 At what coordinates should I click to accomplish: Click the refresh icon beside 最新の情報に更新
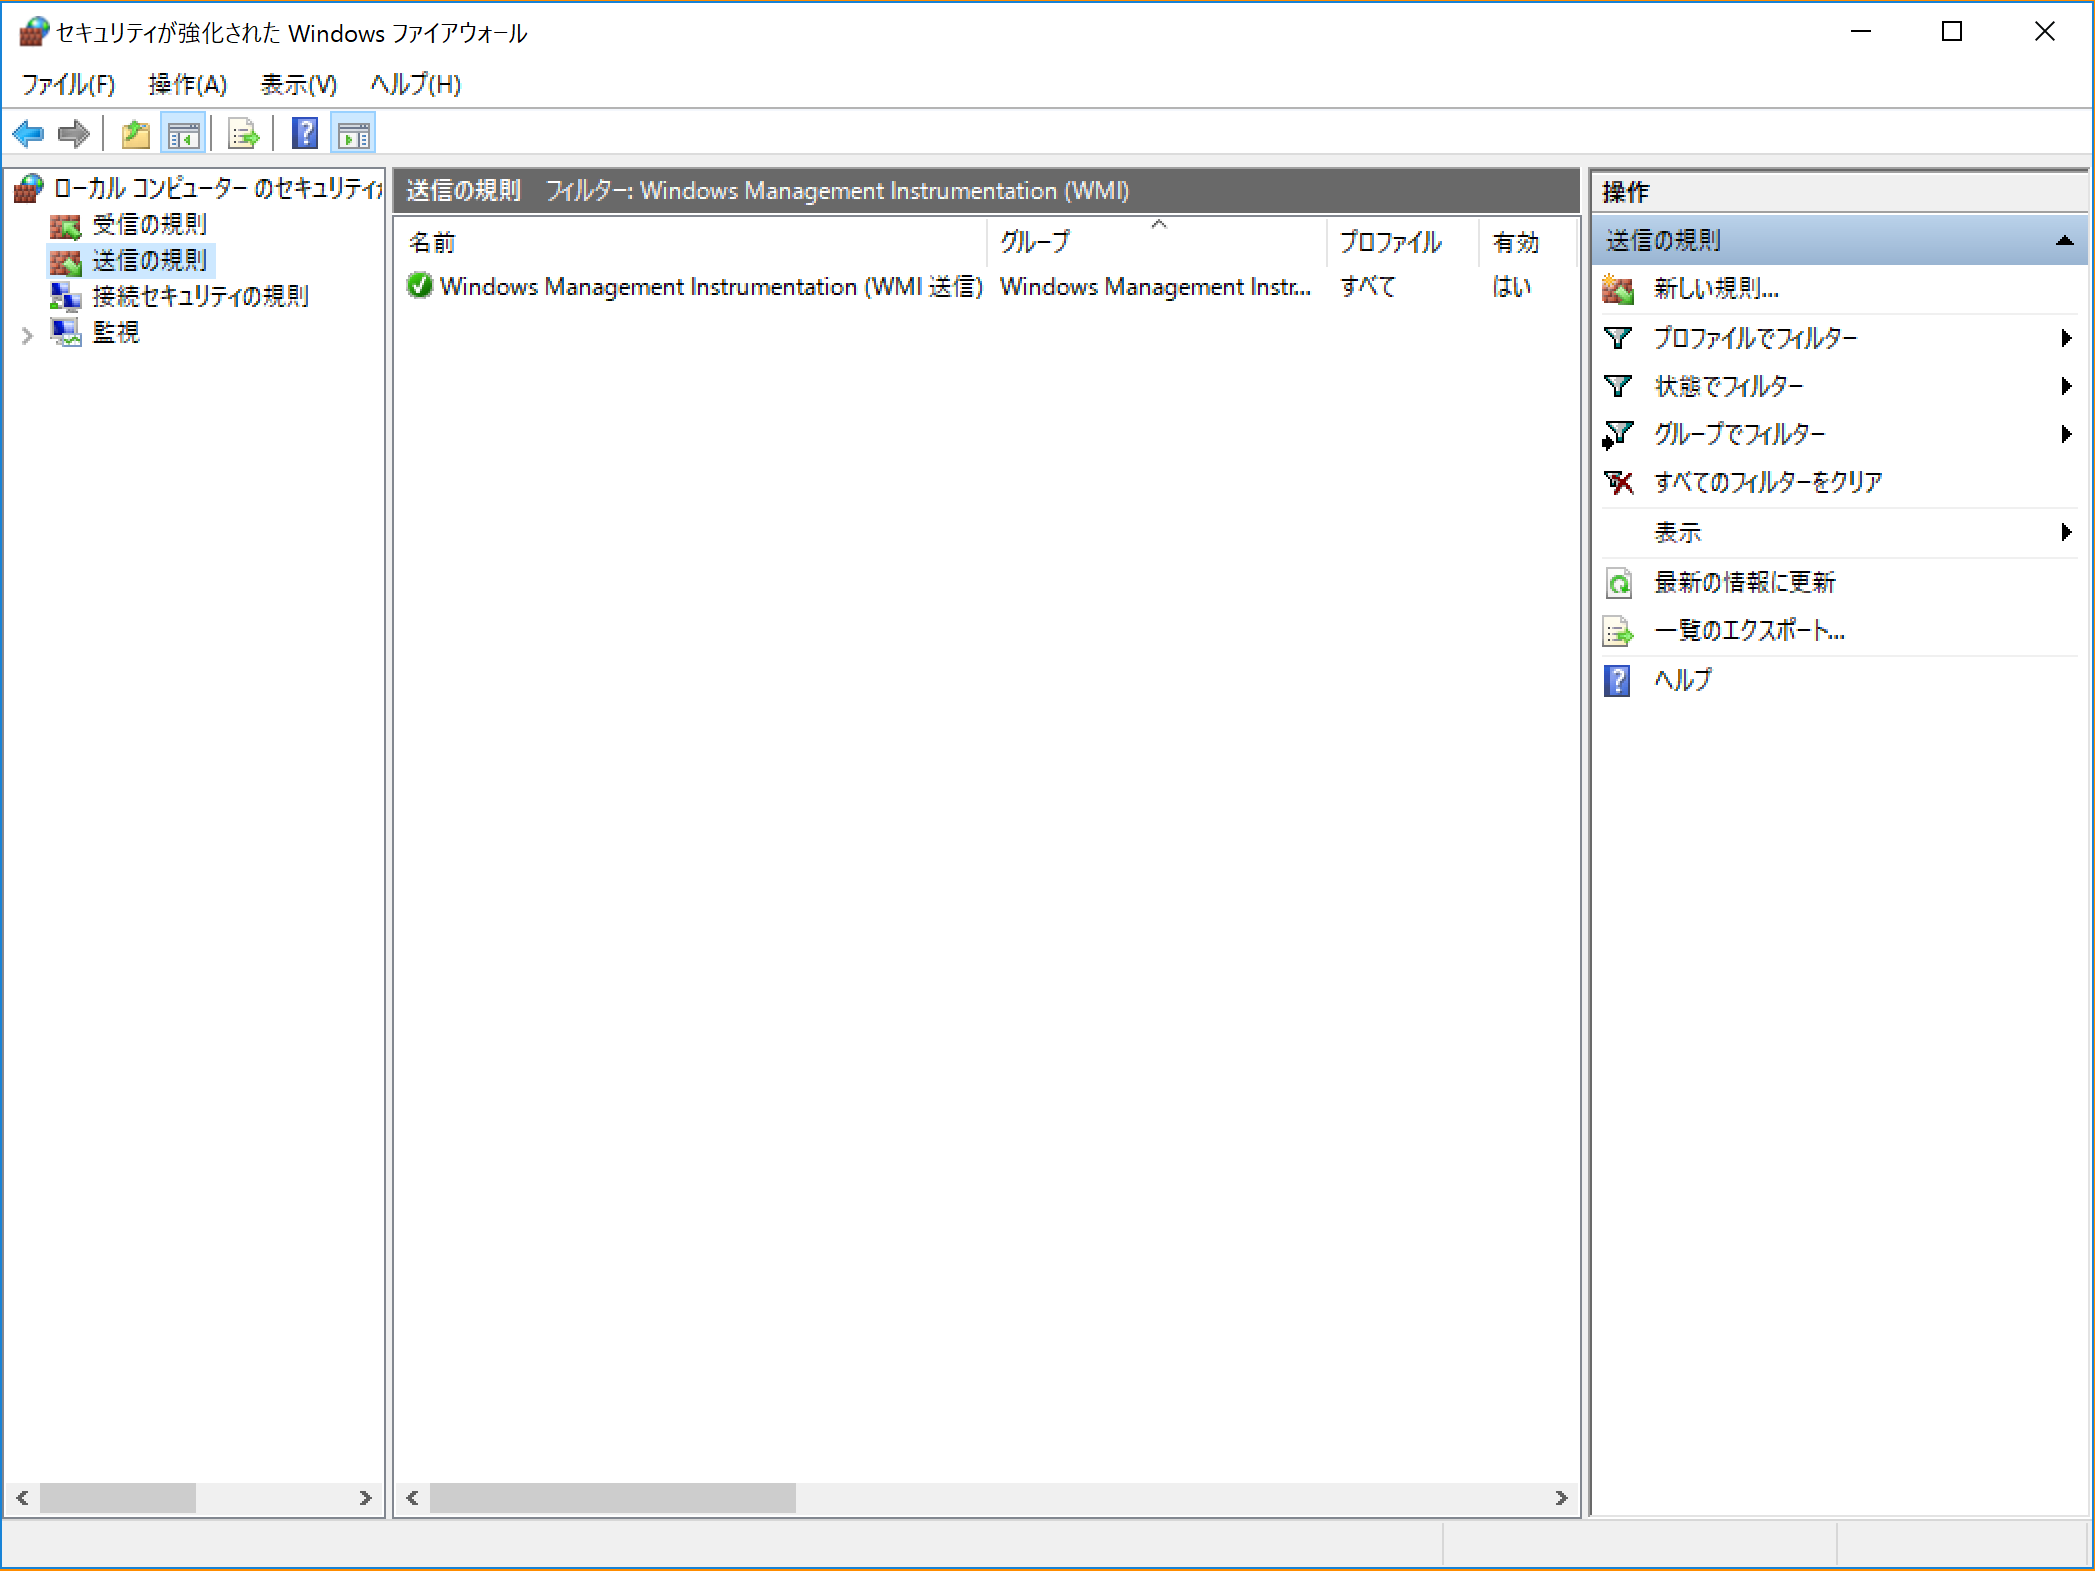[1618, 582]
